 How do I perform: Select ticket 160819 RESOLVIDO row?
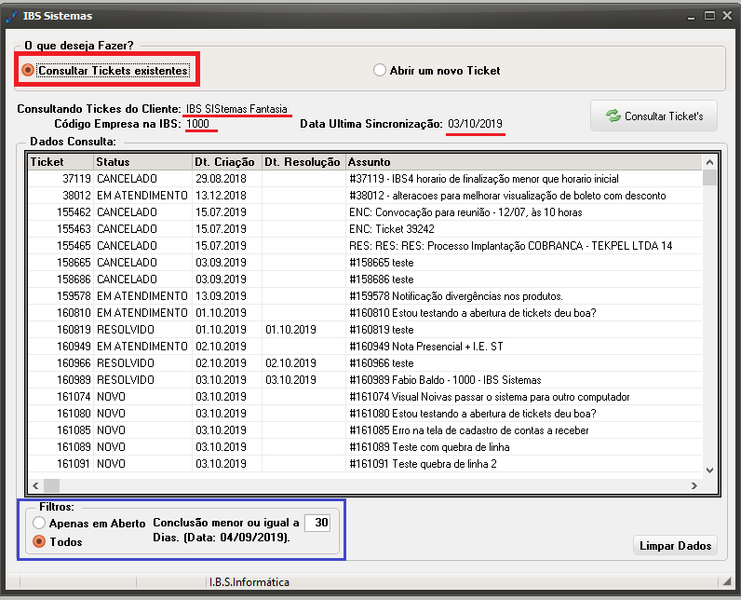[365, 330]
